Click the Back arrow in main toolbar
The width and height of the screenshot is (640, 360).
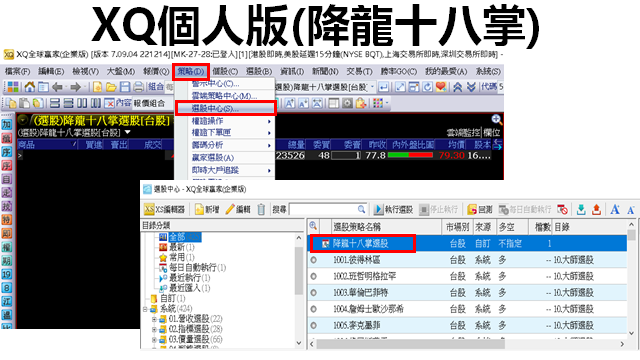58,87
